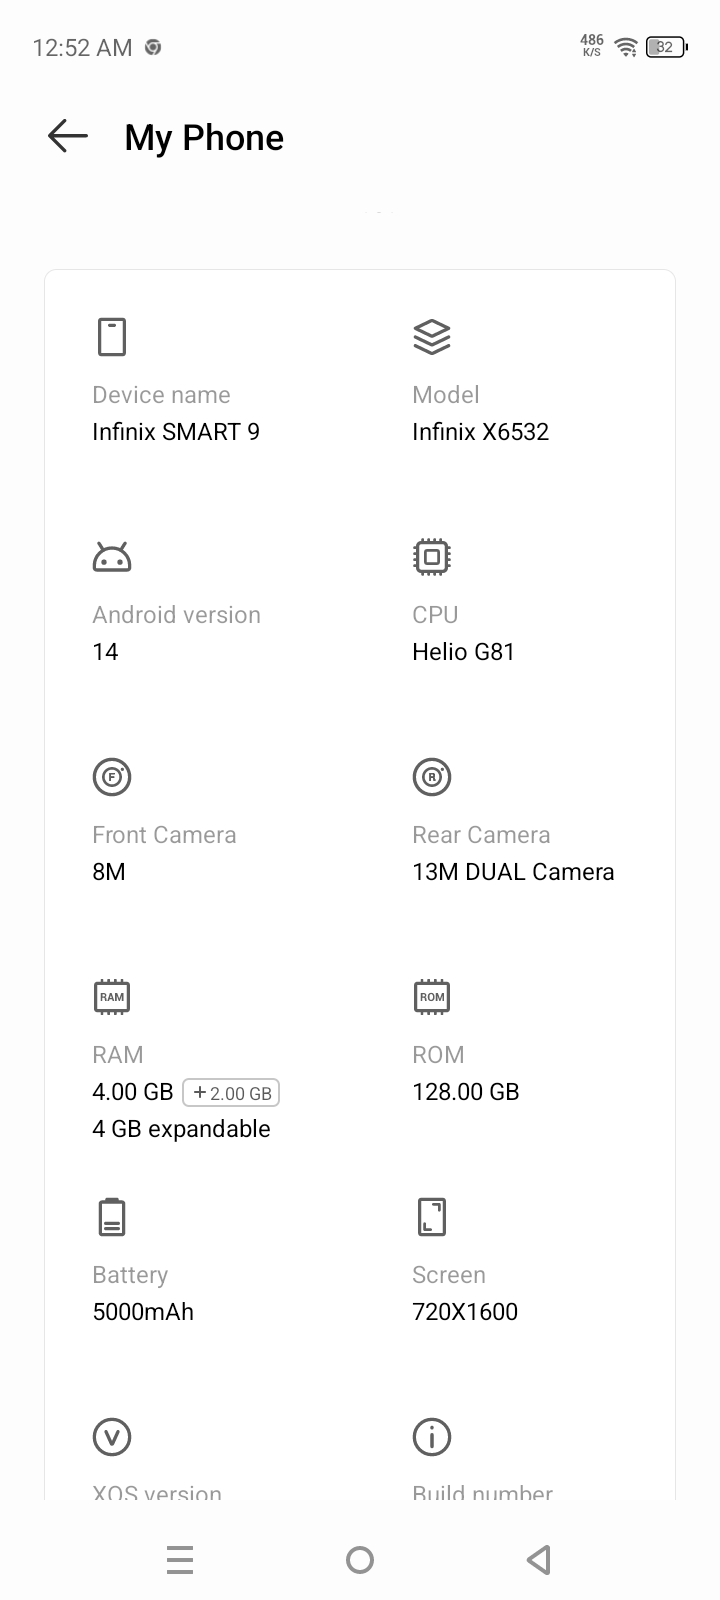This screenshot has height=1600, width=720.
Task: Edit the device name Infinix SMART 9
Action: click(x=176, y=432)
